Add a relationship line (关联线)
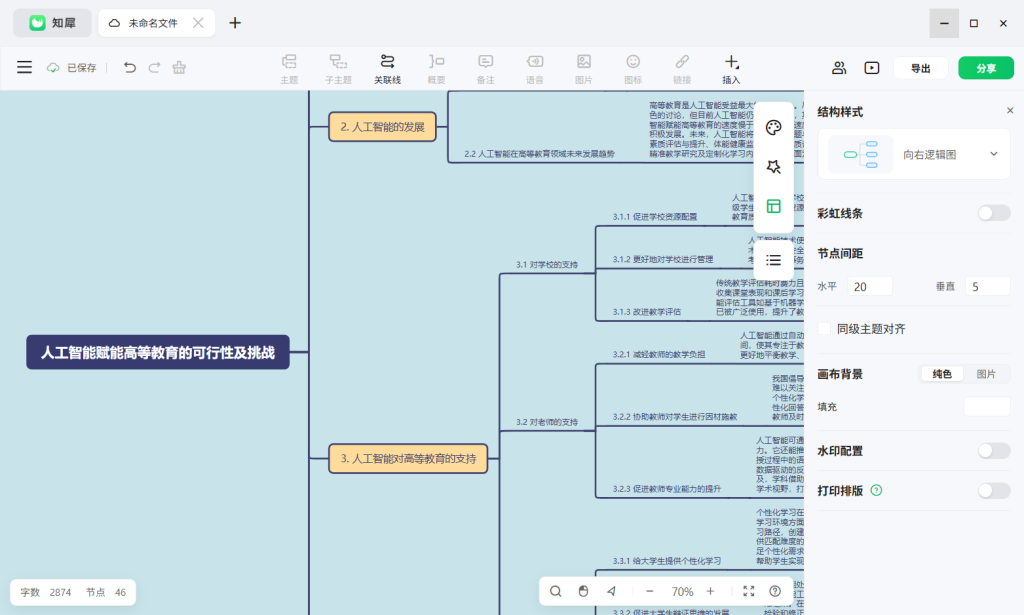 point(387,69)
